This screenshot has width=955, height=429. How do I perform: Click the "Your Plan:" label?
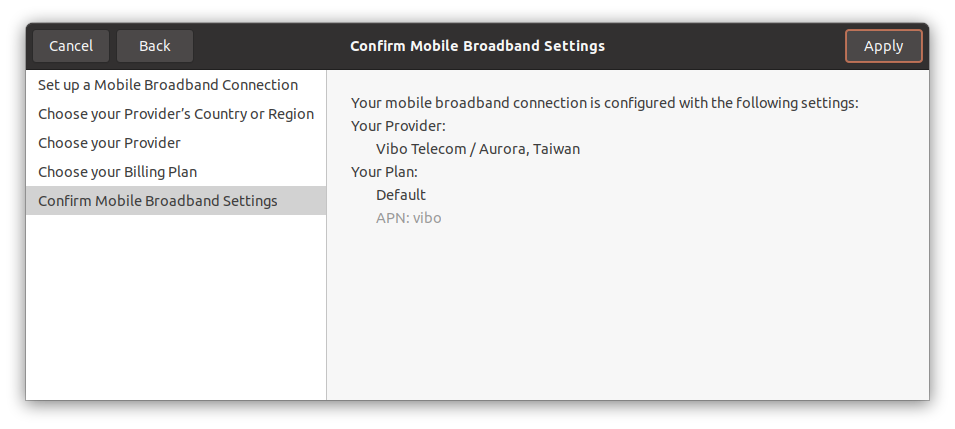(x=385, y=172)
